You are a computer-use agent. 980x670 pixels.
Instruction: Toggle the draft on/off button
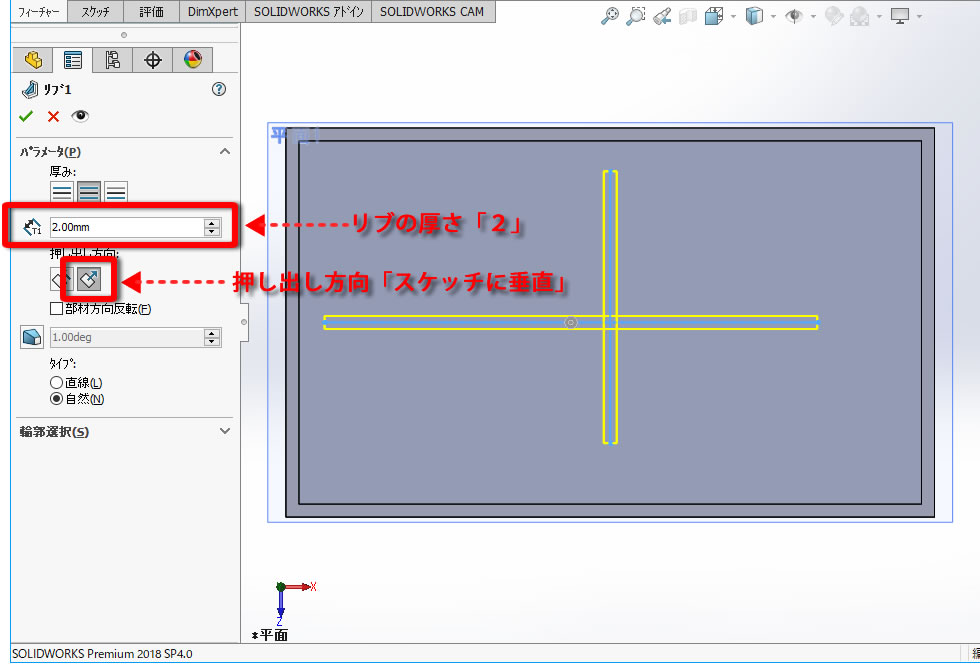coord(32,337)
